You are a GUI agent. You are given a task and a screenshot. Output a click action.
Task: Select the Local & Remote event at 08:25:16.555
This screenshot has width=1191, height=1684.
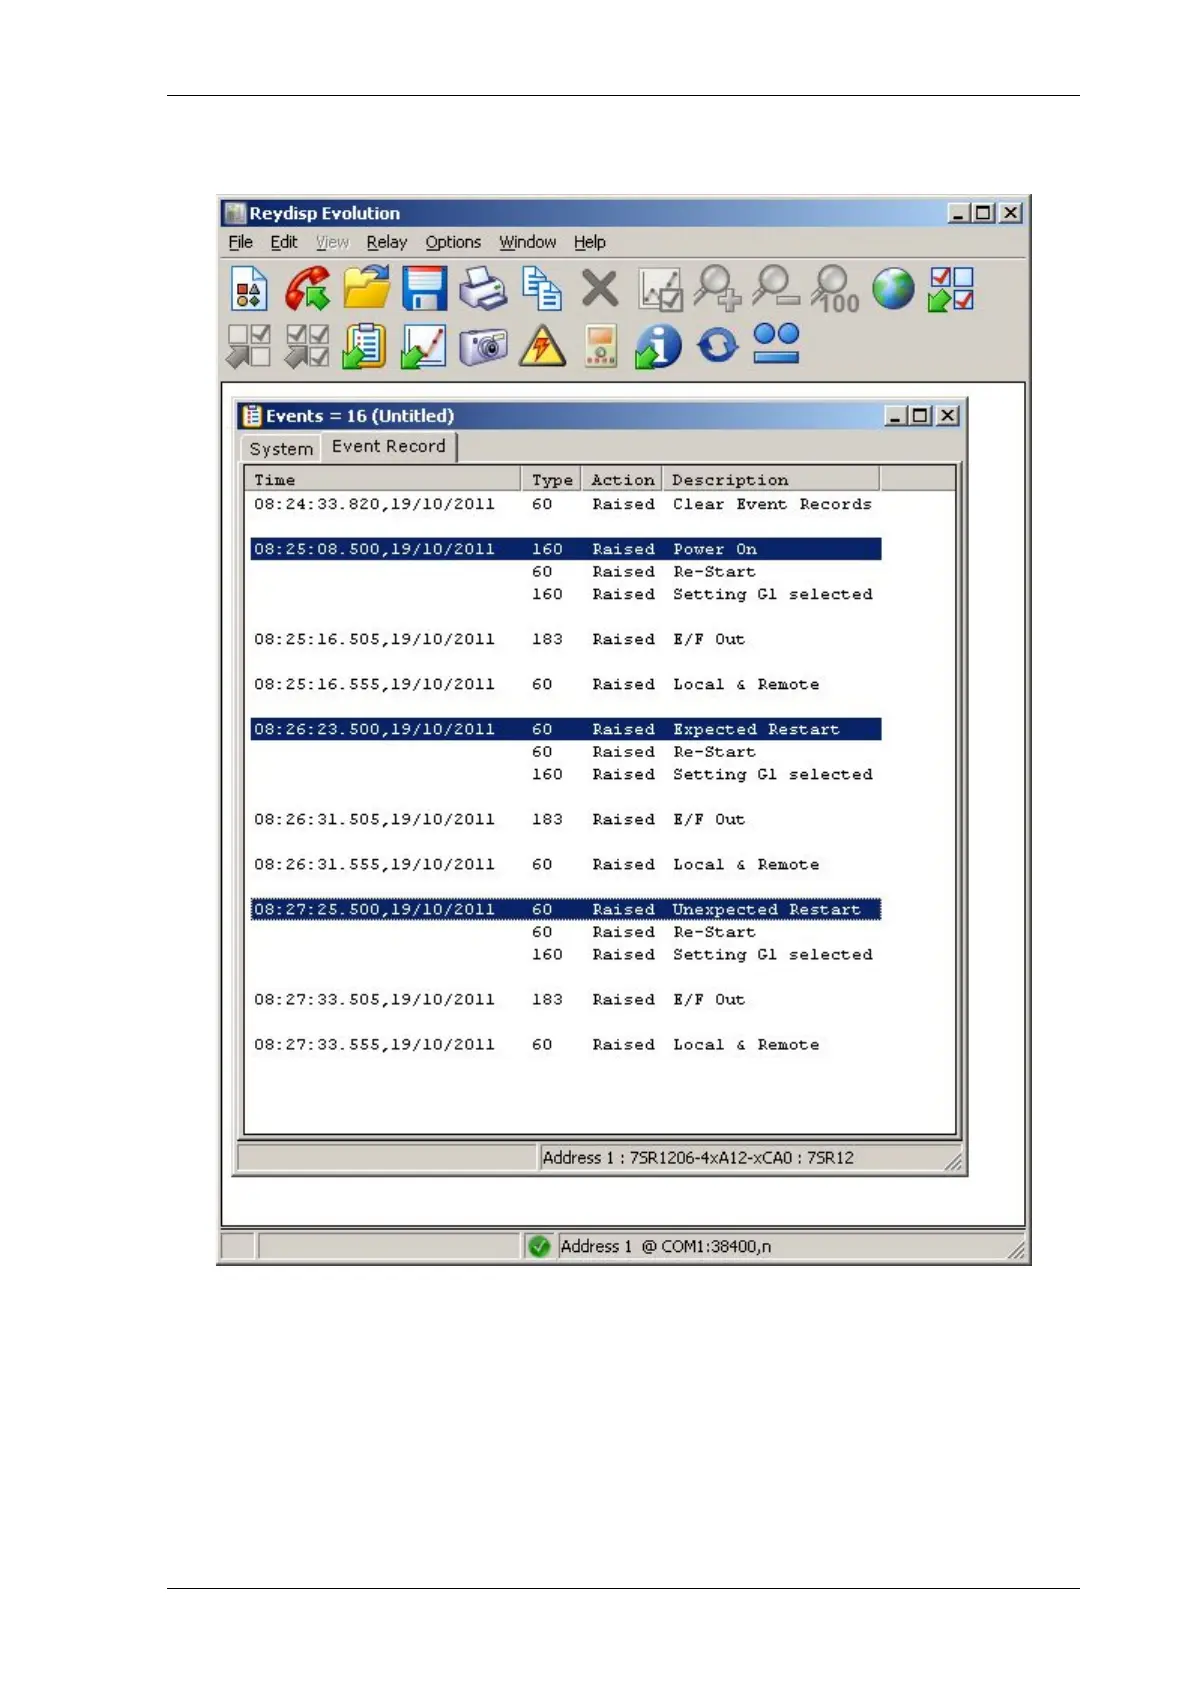pos(566,684)
